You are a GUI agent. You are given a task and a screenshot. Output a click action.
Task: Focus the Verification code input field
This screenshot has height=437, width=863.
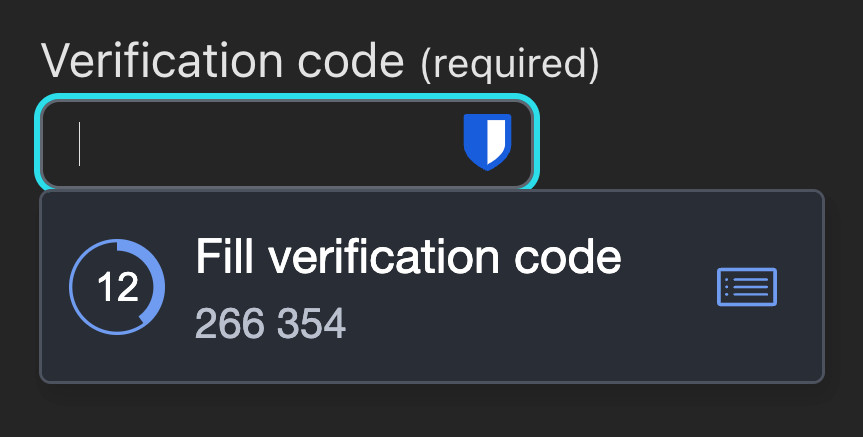tap(260, 142)
